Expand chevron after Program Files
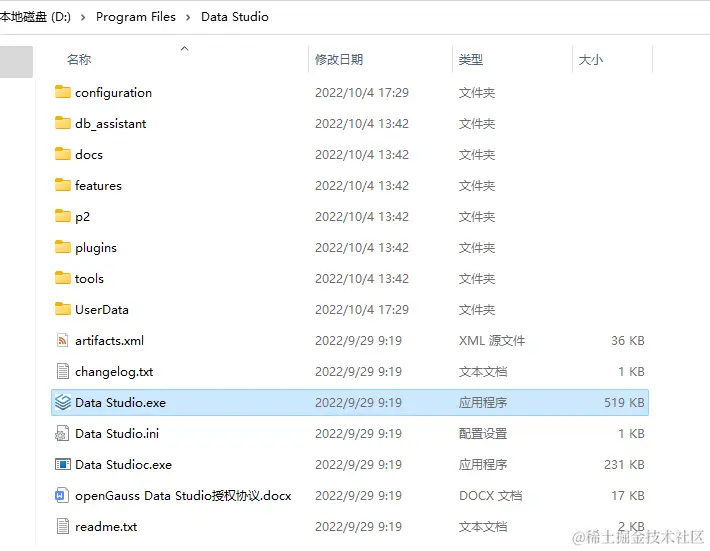Viewport: 710px width, 551px height. point(188,17)
